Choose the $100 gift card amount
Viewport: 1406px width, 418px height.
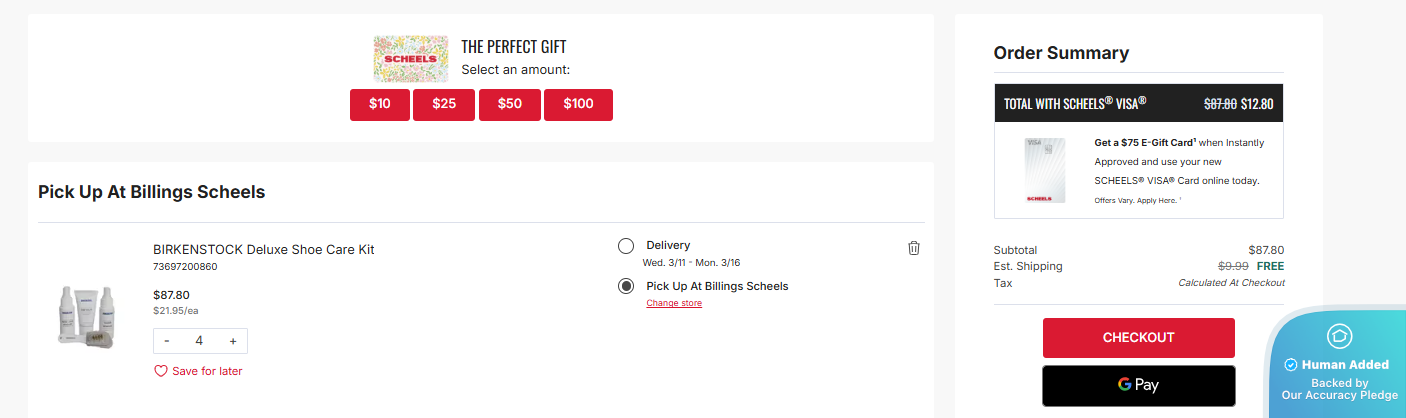pos(578,104)
